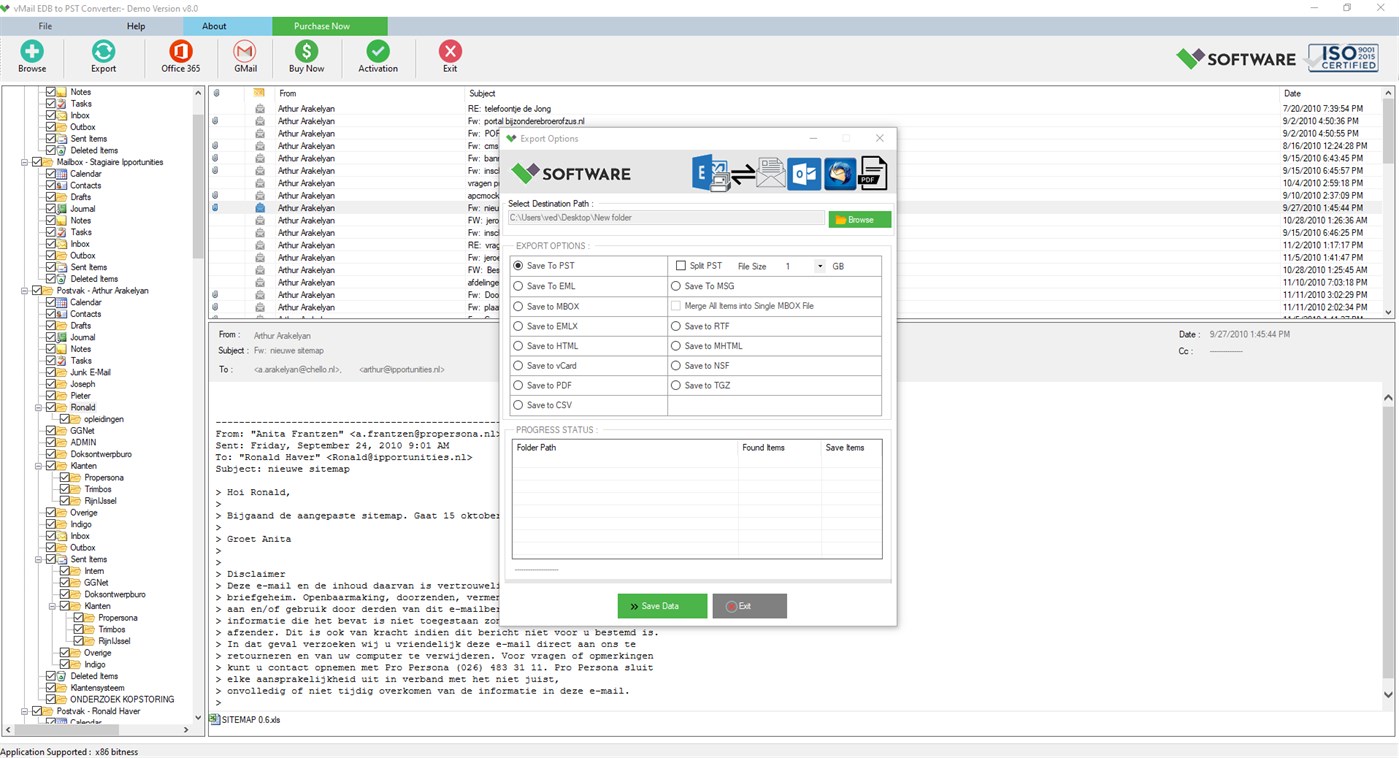
Task: Click the PDF format icon in Export Options
Action: tap(871, 172)
